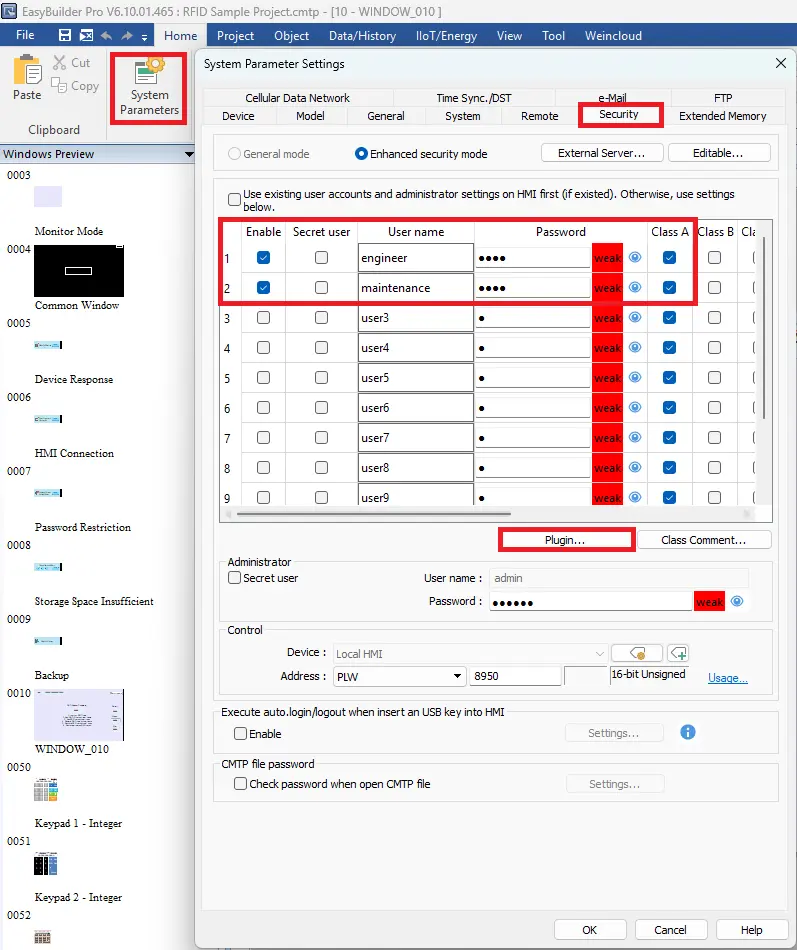Select General mode radio button

click(234, 154)
